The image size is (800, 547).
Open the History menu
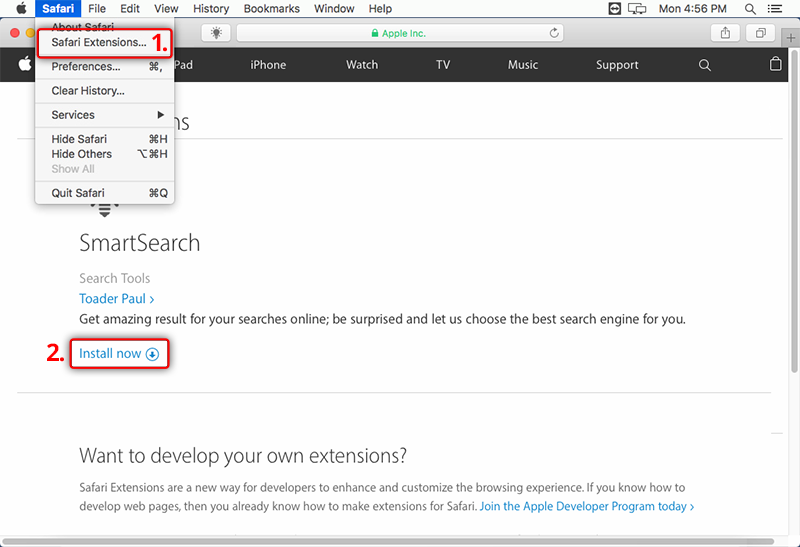[211, 8]
